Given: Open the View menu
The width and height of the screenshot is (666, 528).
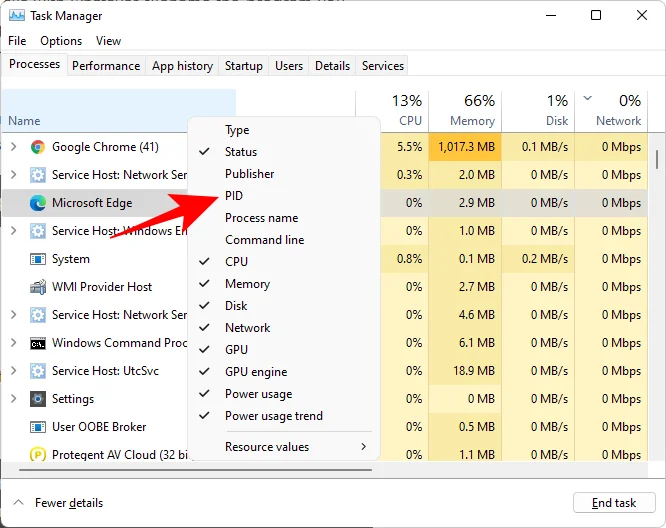Looking at the screenshot, I should [x=108, y=41].
